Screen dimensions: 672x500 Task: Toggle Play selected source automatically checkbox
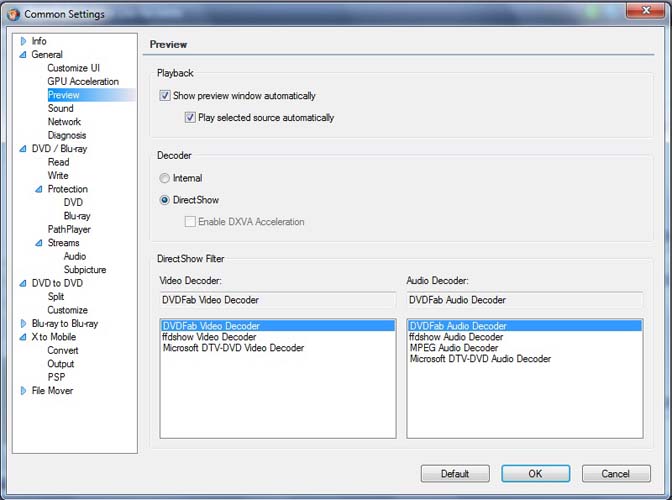pos(190,117)
